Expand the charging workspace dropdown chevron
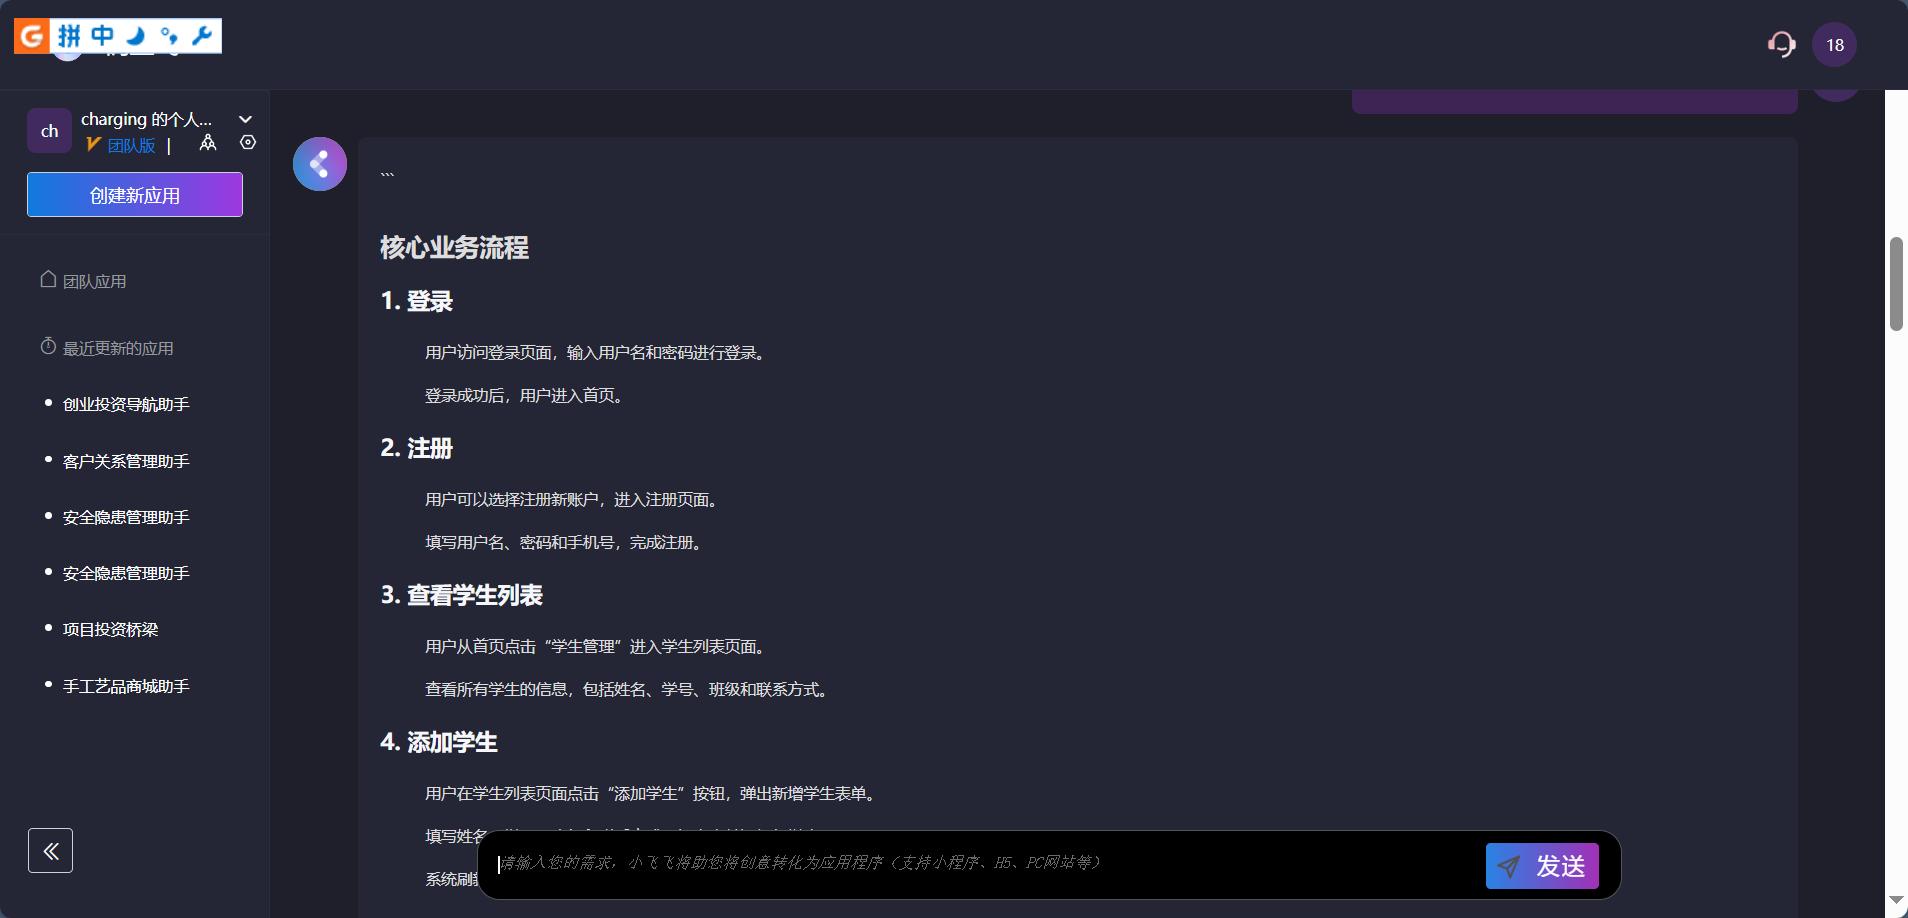 (x=245, y=119)
